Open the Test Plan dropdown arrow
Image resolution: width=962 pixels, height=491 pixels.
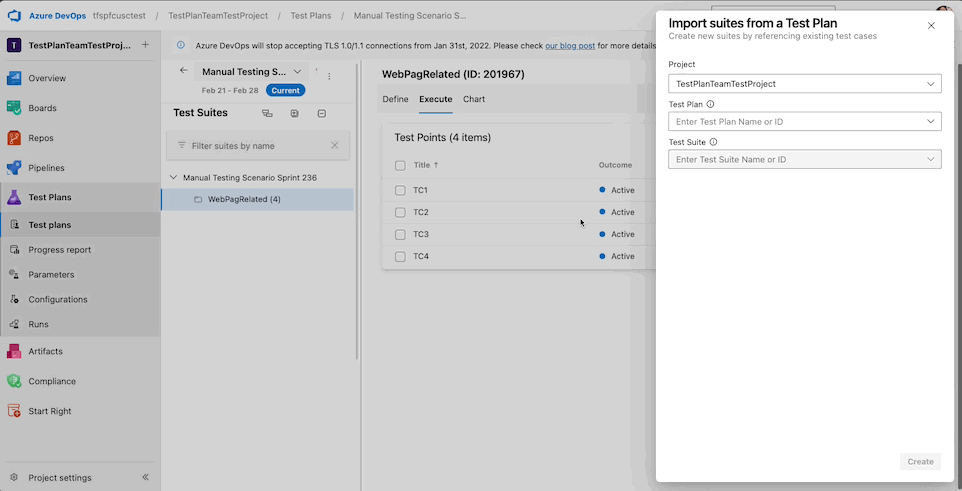coord(931,122)
